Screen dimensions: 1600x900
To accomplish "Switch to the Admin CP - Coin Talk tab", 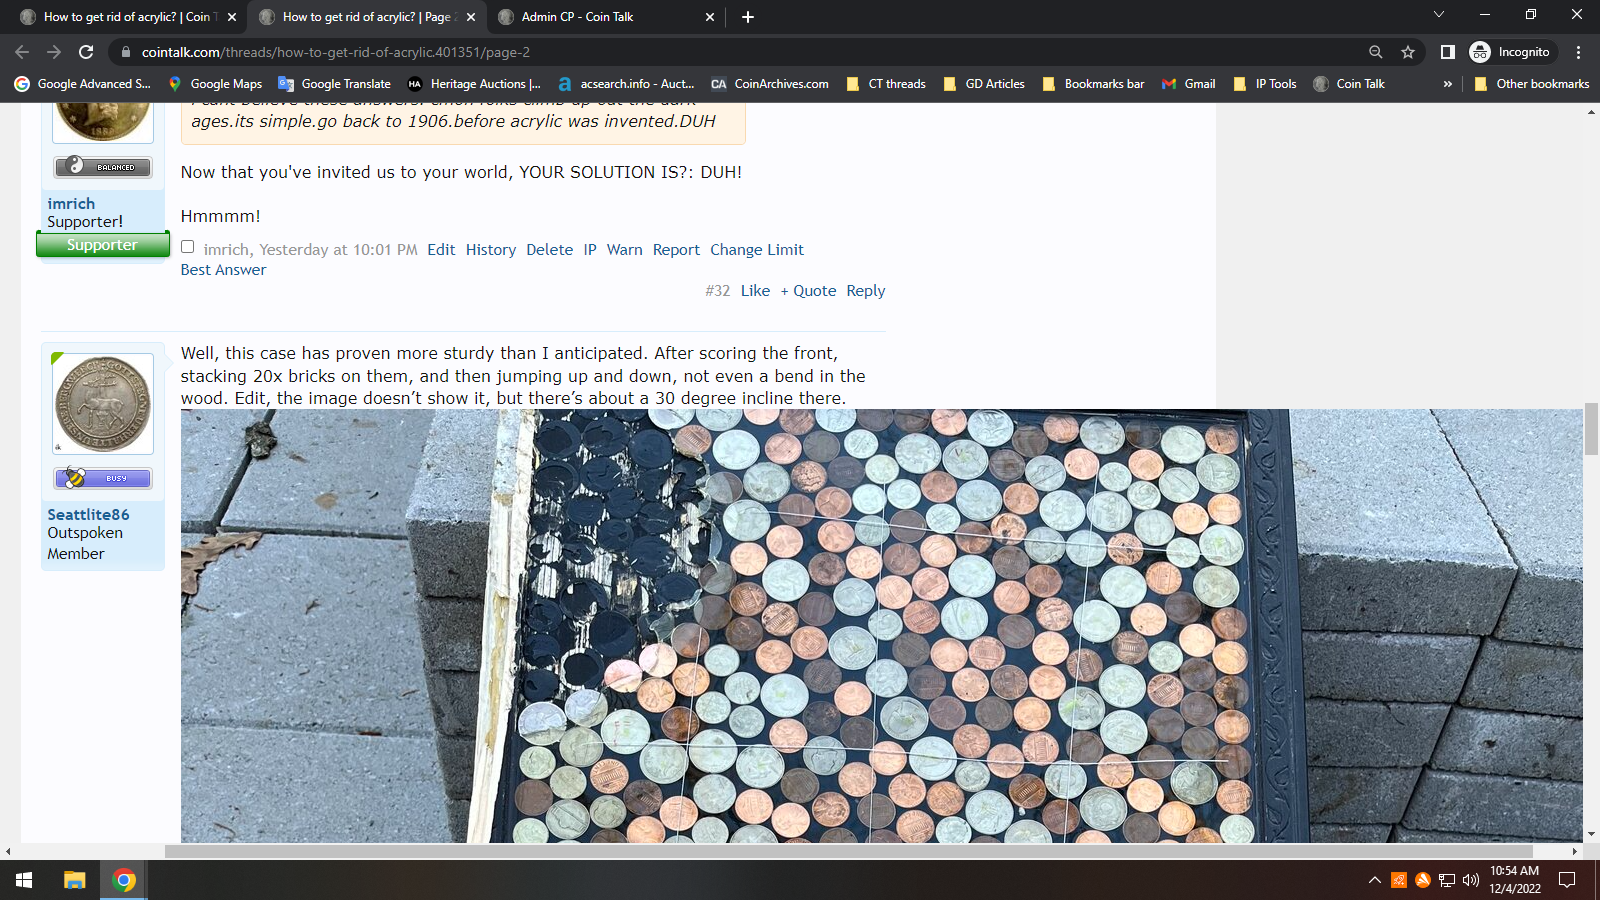I will click(577, 17).
